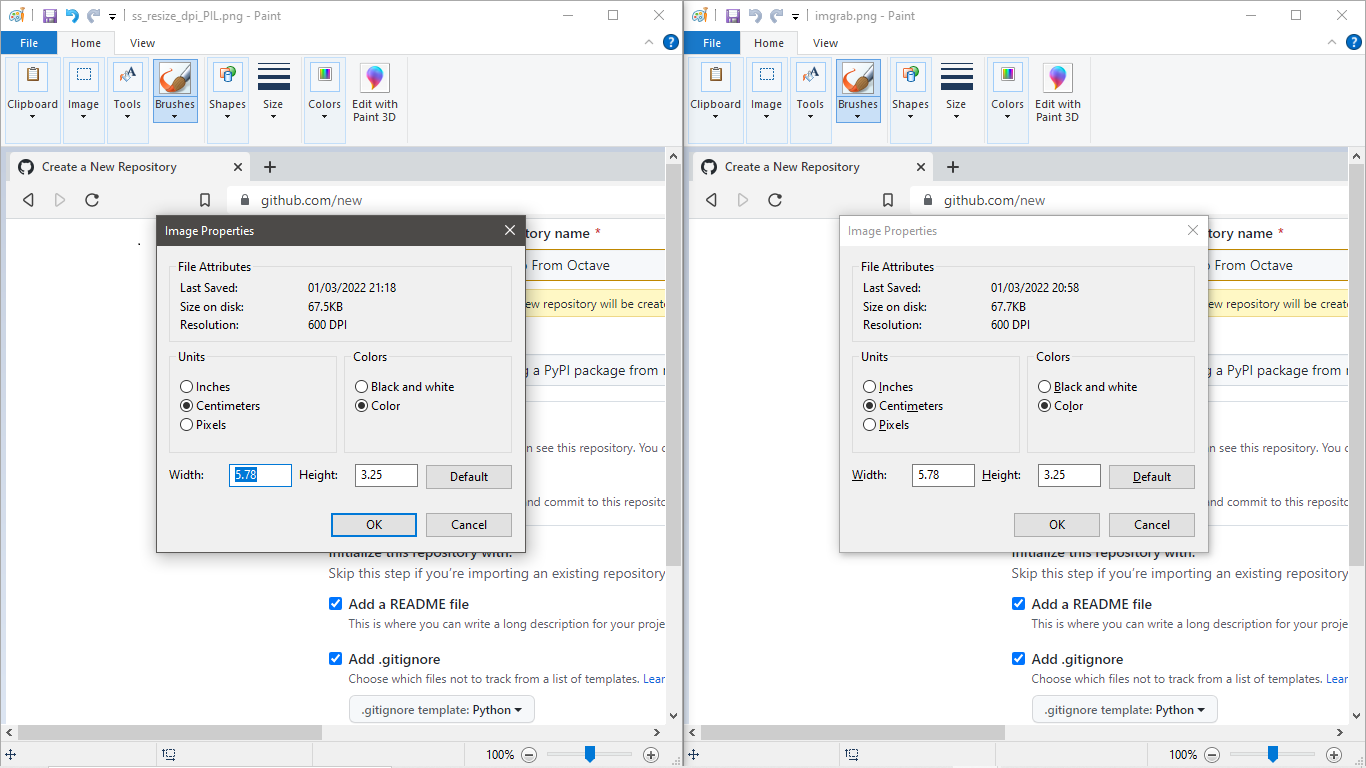
Task: Click the browser page refresh icon
Action: (x=92, y=199)
